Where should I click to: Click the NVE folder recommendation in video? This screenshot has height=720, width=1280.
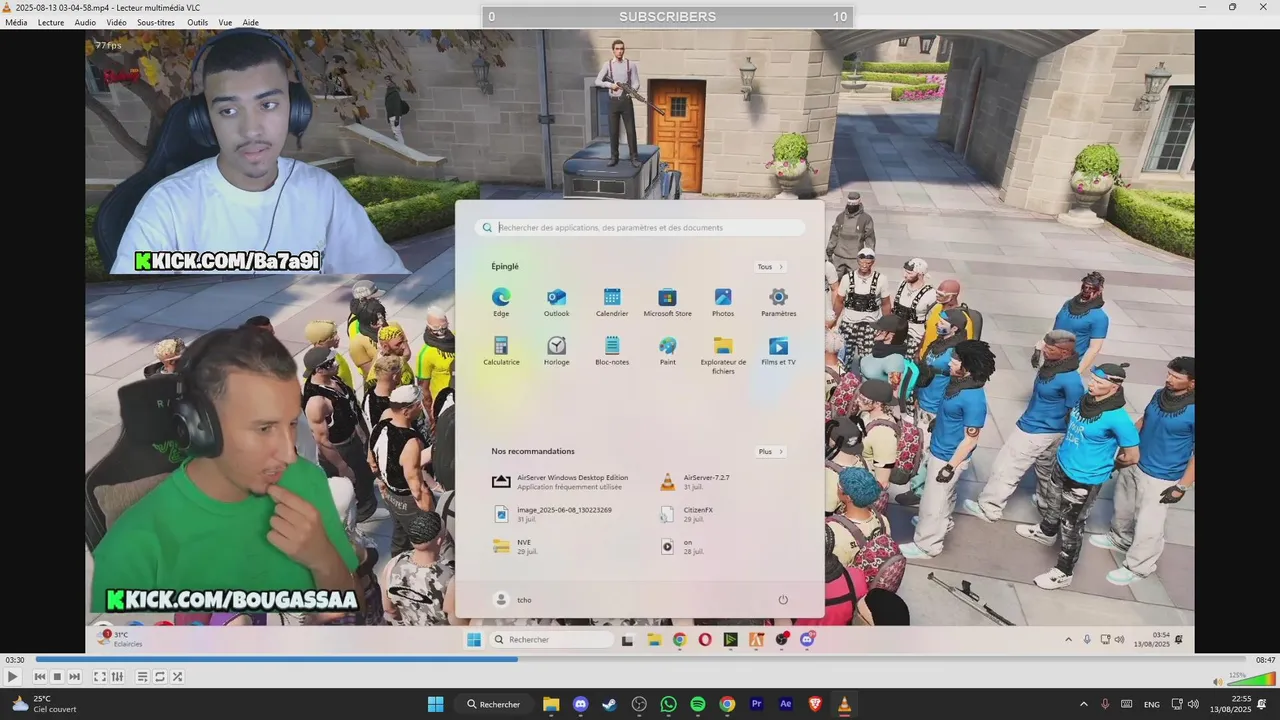click(x=516, y=546)
